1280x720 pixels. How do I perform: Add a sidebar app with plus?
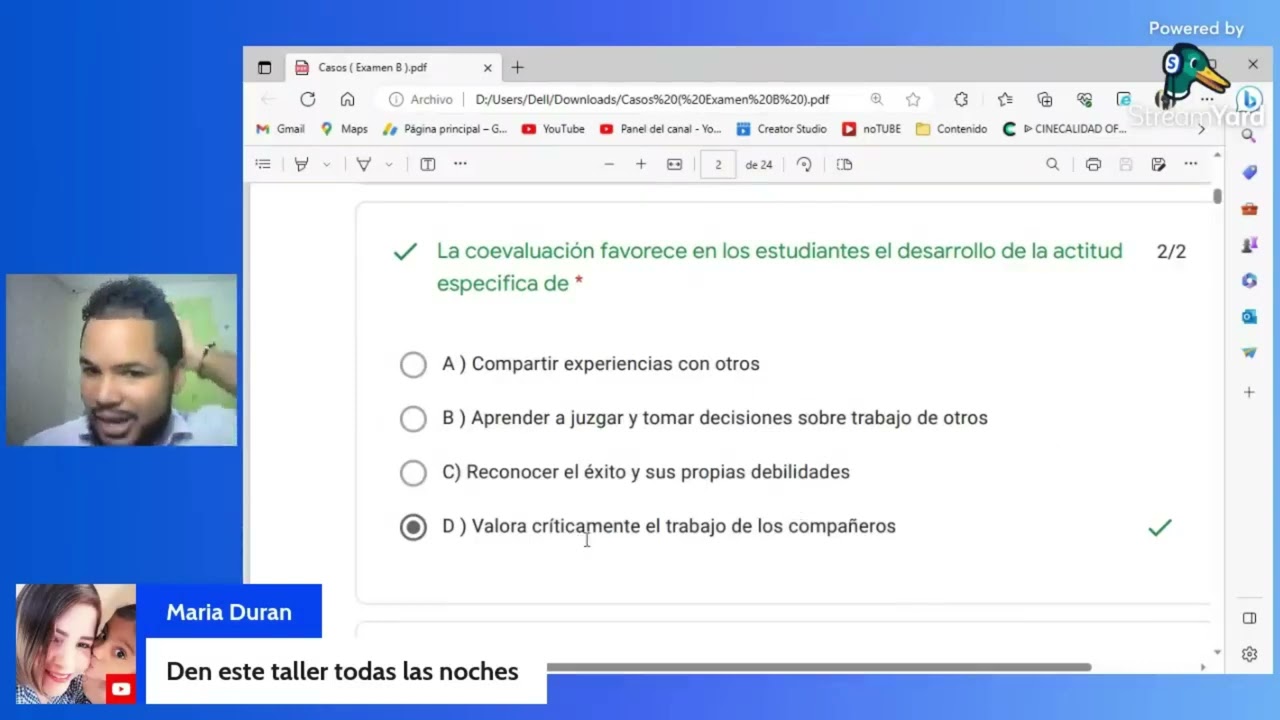point(1249,393)
